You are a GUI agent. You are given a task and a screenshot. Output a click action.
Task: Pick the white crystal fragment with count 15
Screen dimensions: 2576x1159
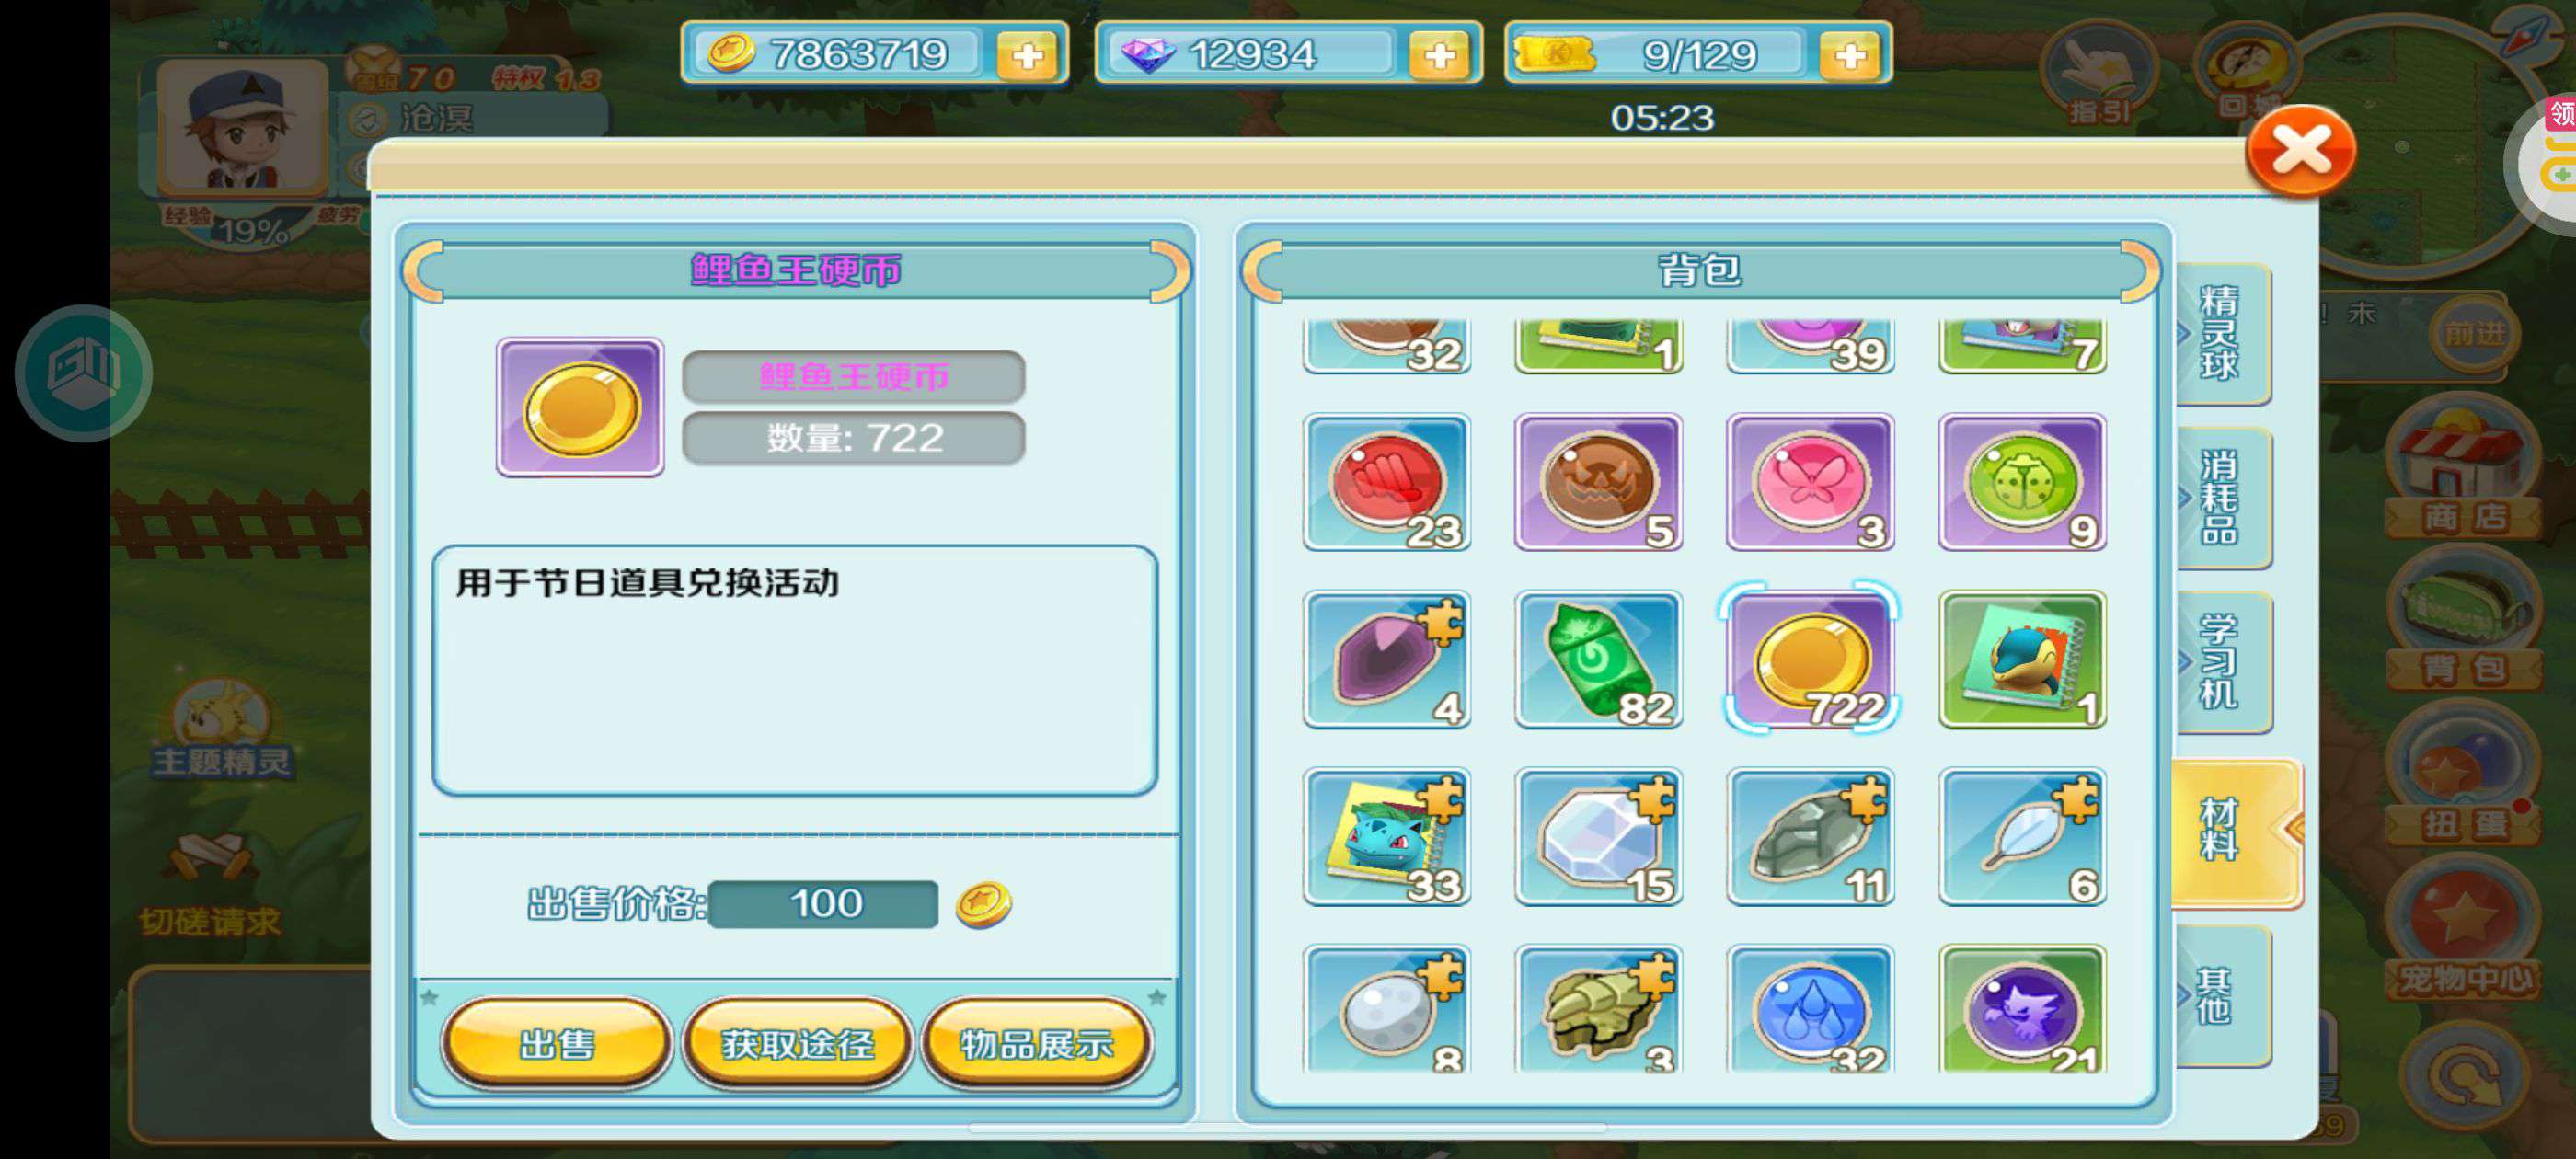pyautogui.click(x=1598, y=836)
